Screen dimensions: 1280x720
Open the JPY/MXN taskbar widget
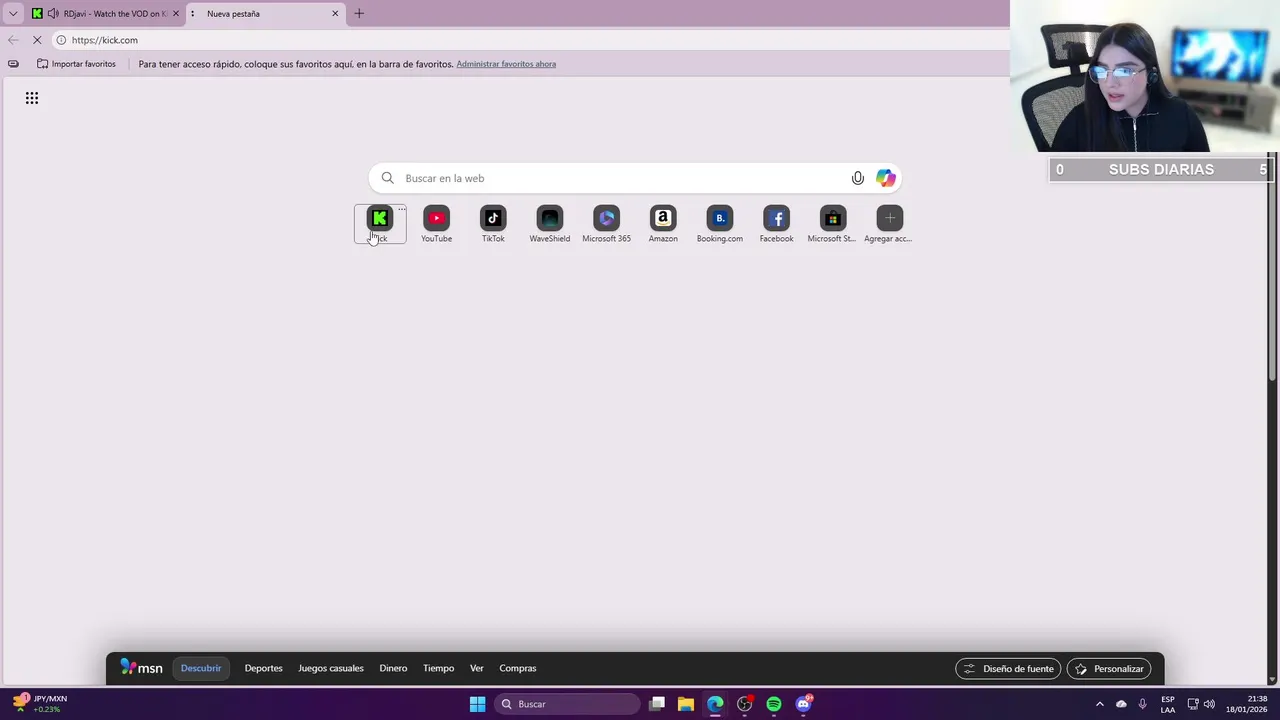point(40,704)
